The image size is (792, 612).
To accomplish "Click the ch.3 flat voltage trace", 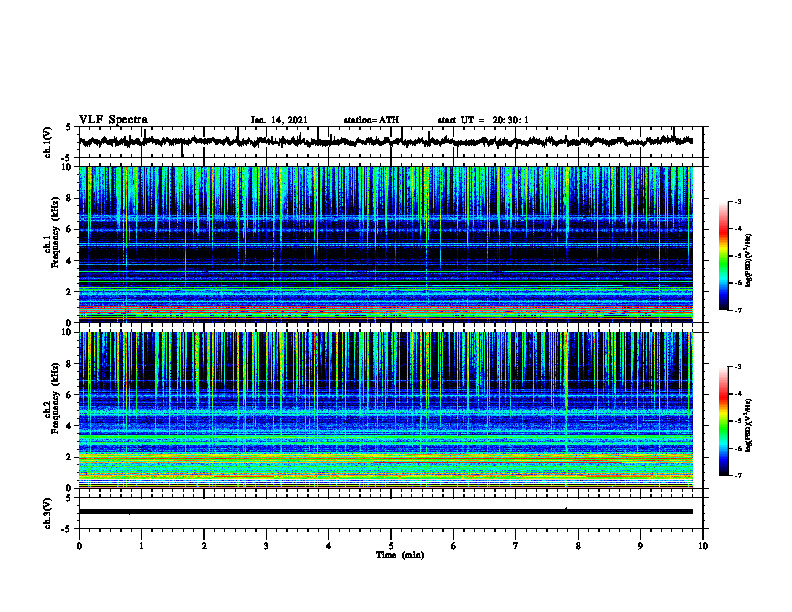I will coord(386,512).
